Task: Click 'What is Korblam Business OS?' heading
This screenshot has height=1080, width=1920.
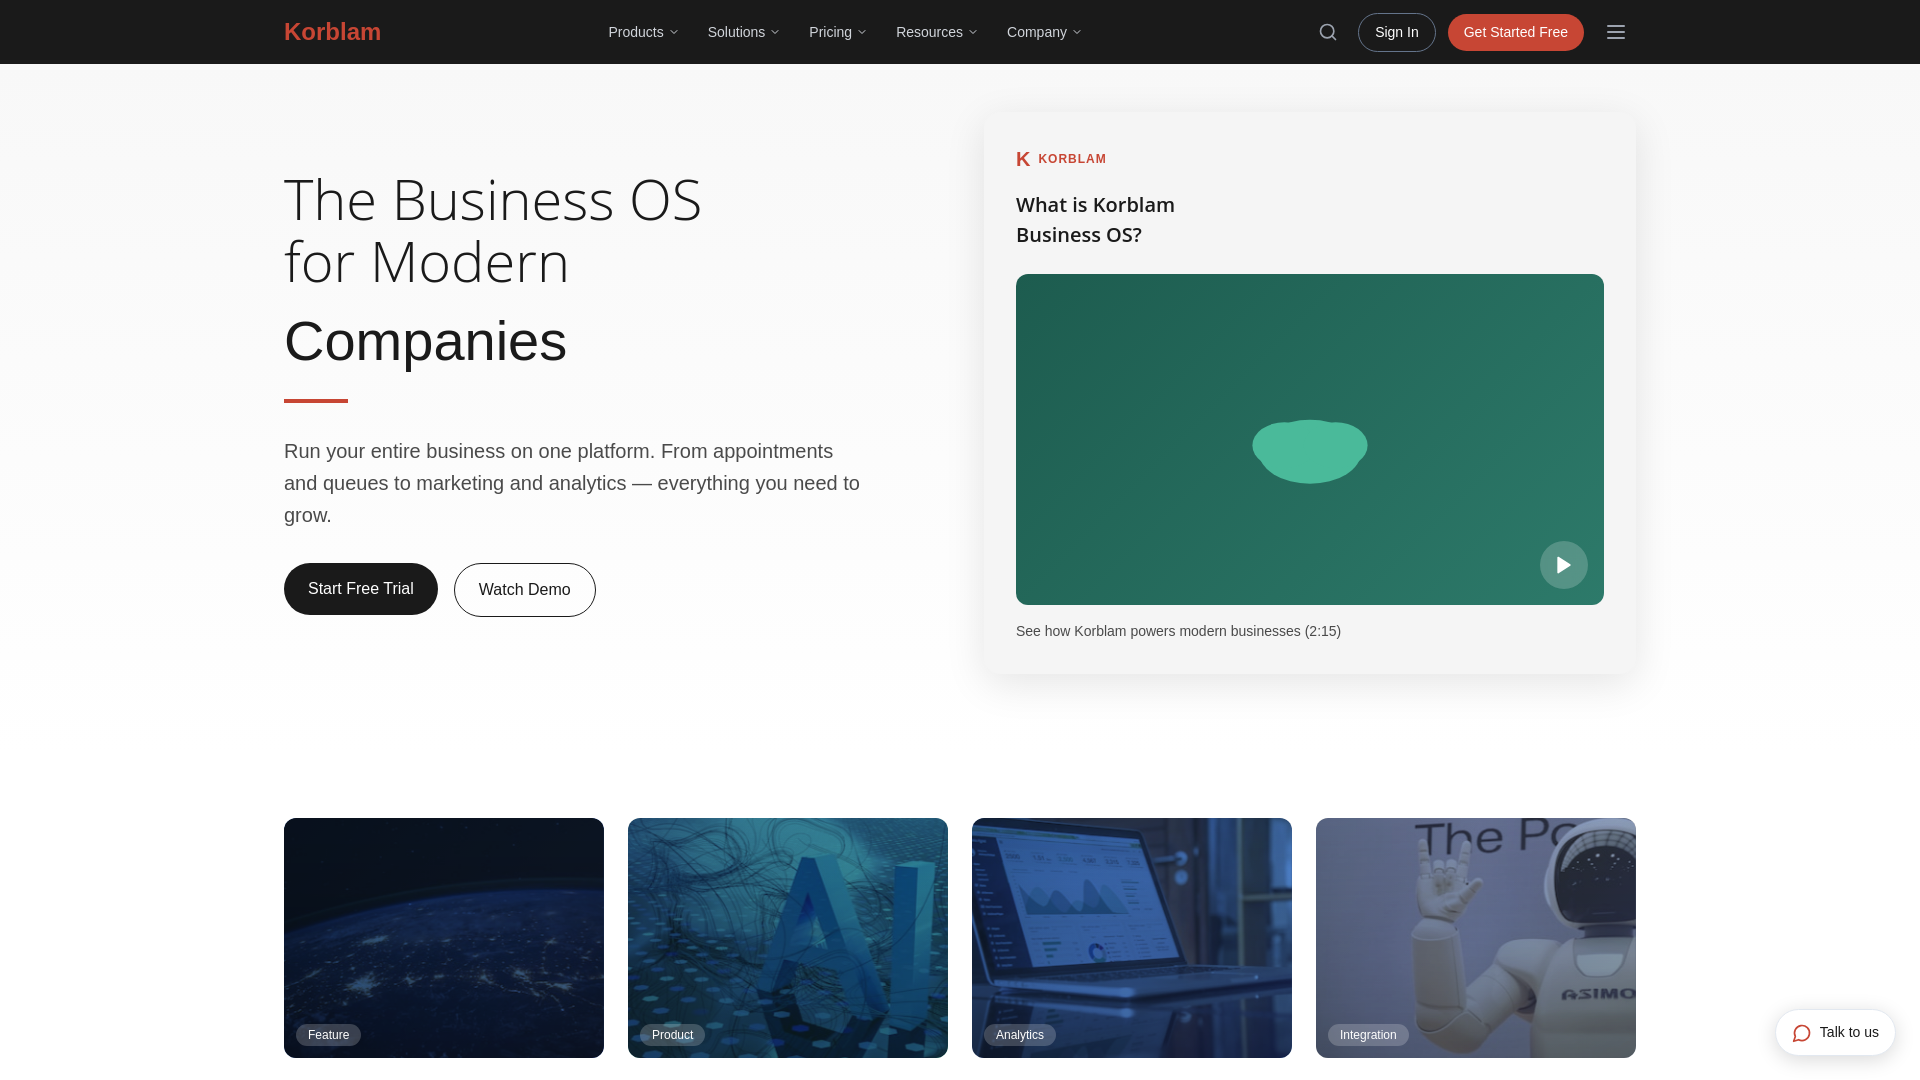Action: click(x=1095, y=220)
